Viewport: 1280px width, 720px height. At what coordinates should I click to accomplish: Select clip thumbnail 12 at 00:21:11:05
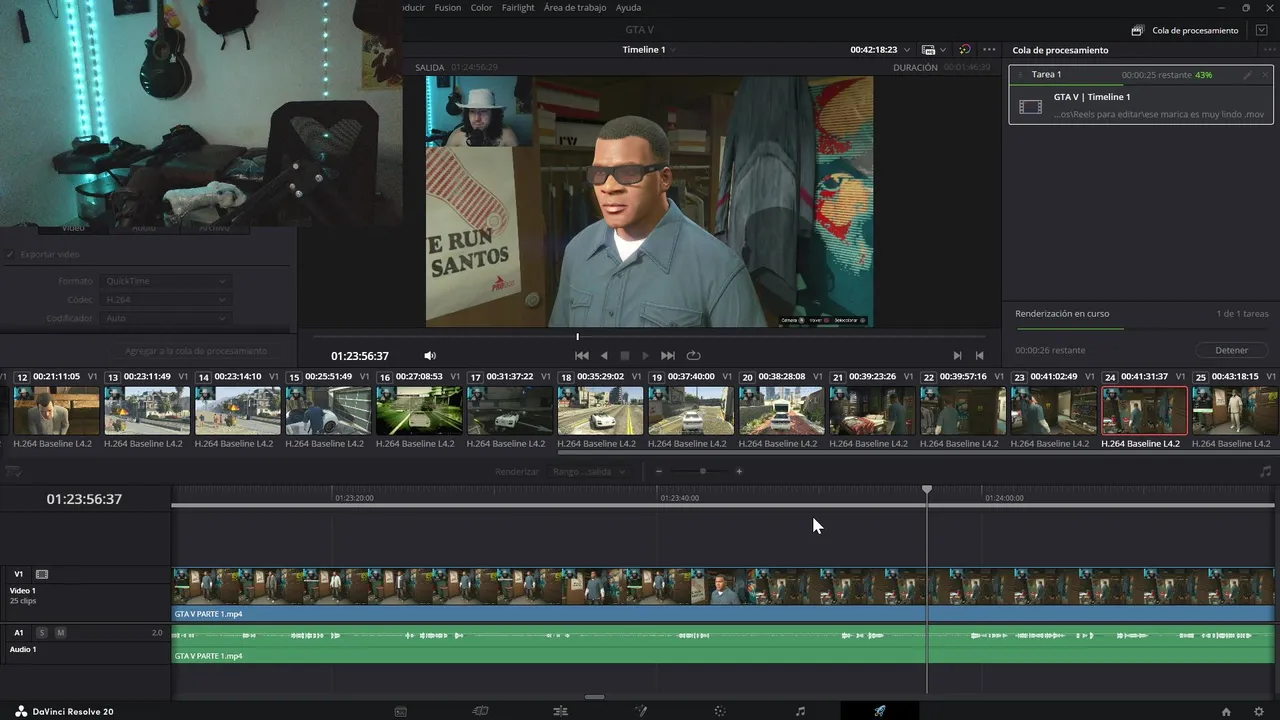coord(56,410)
